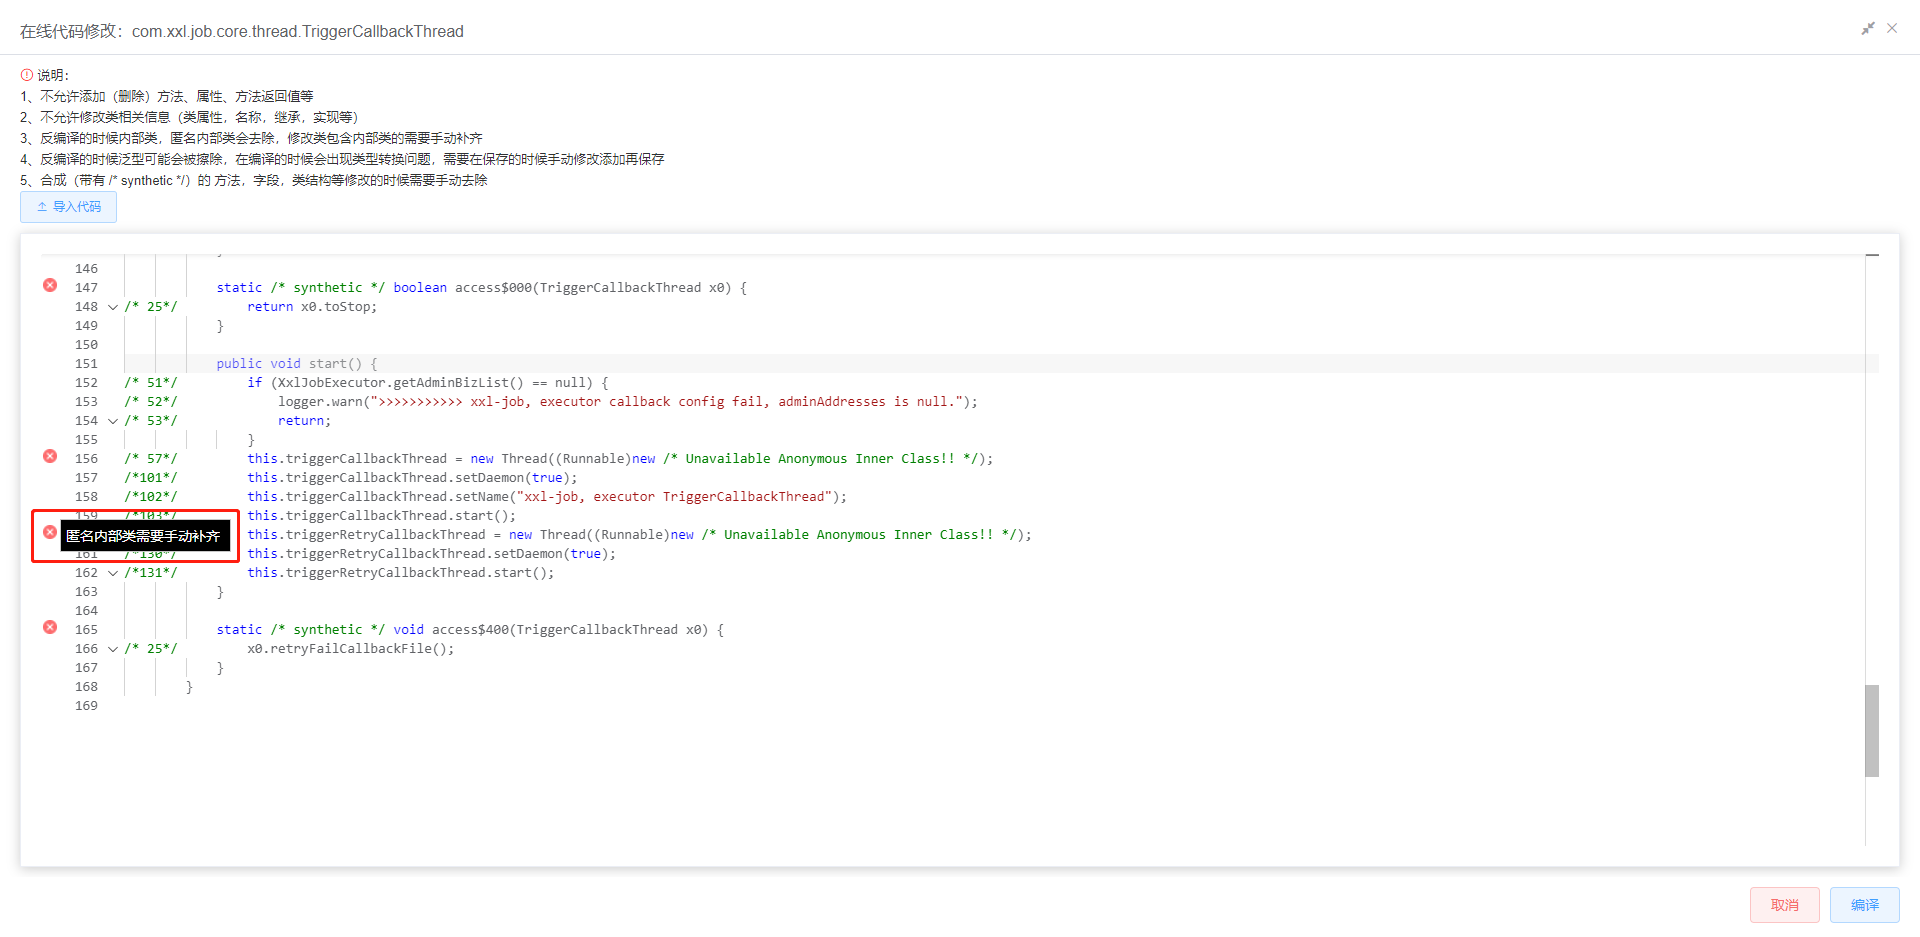Click instruction 5 about synthetic members
The image size is (1920, 937).
point(254,180)
